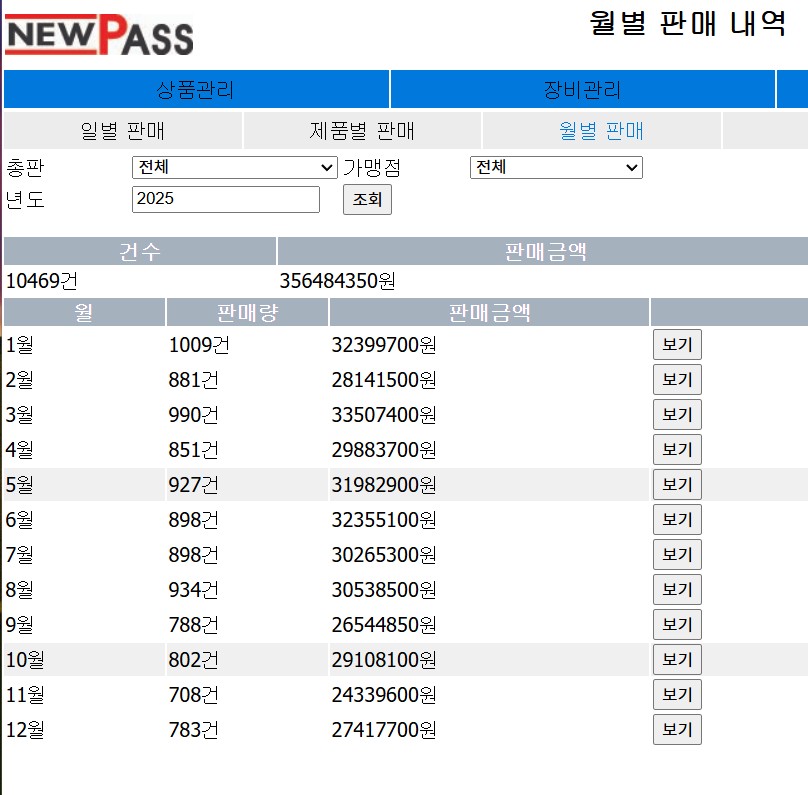Expand the 가맹점 dropdown
The image size is (808, 795).
point(555,168)
